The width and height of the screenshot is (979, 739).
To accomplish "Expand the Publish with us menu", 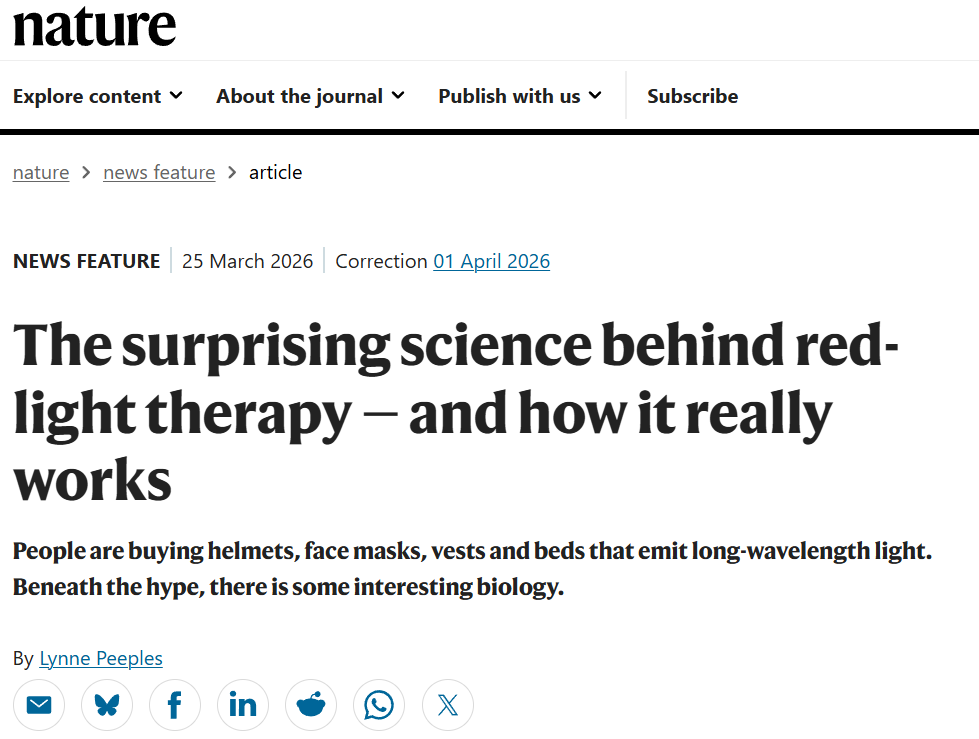I will click(520, 96).
